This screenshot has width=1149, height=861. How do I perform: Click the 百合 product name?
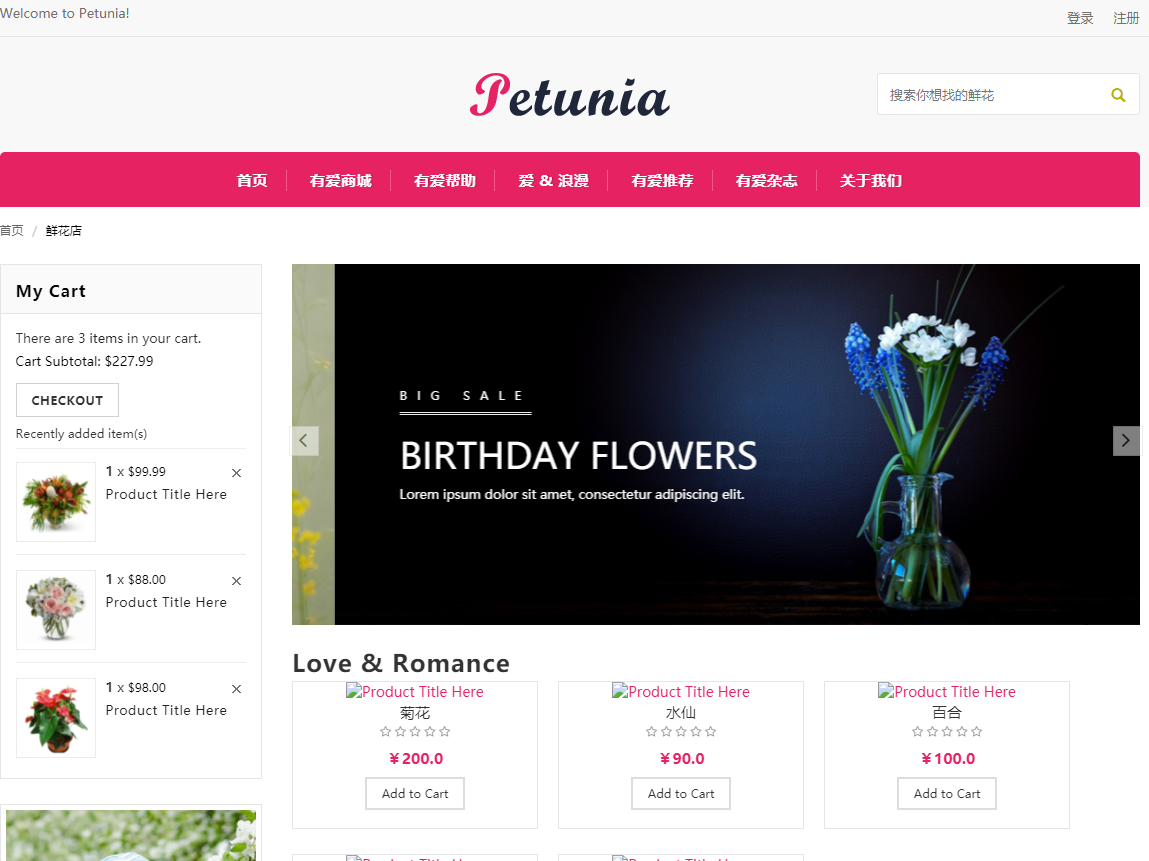(x=947, y=712)
